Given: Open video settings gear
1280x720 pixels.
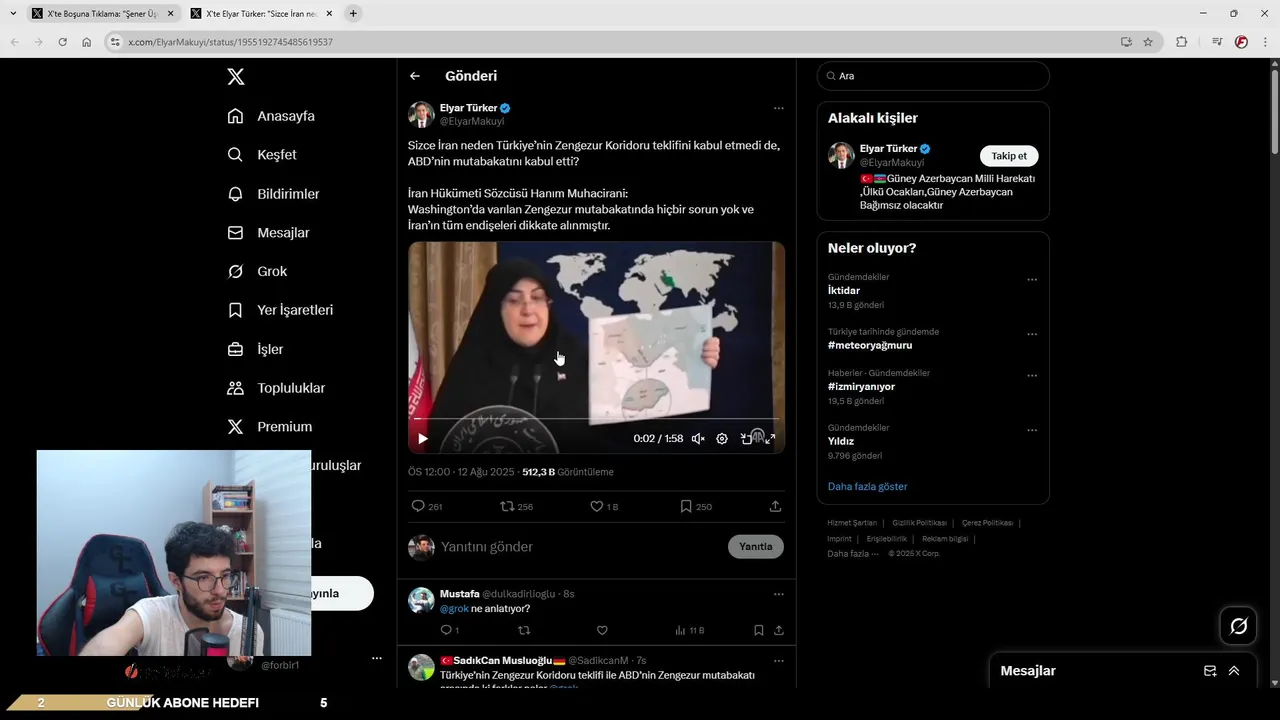Looking at the screenshot, I should (x=722, y=438).
